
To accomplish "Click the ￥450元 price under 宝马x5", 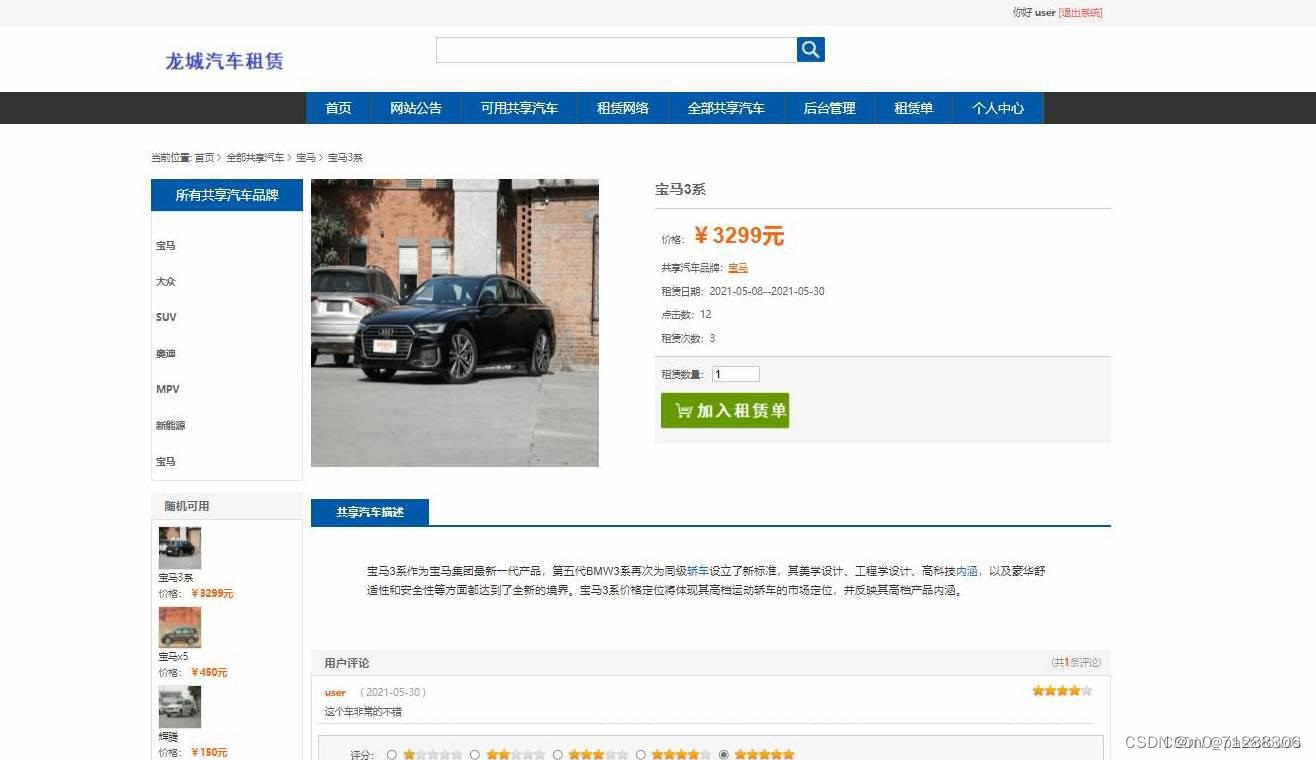I will tap(209, 673).
